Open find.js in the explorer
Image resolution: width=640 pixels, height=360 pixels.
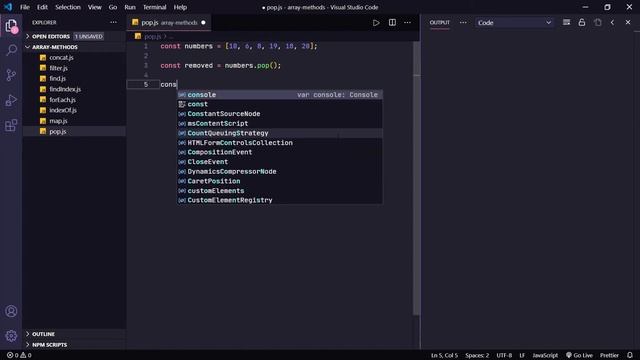74,78
